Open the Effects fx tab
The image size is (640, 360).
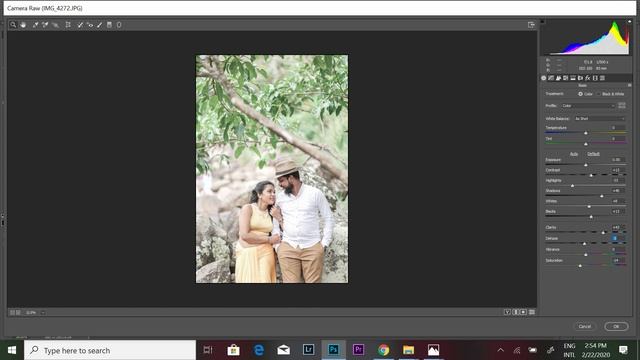point(588,78)
